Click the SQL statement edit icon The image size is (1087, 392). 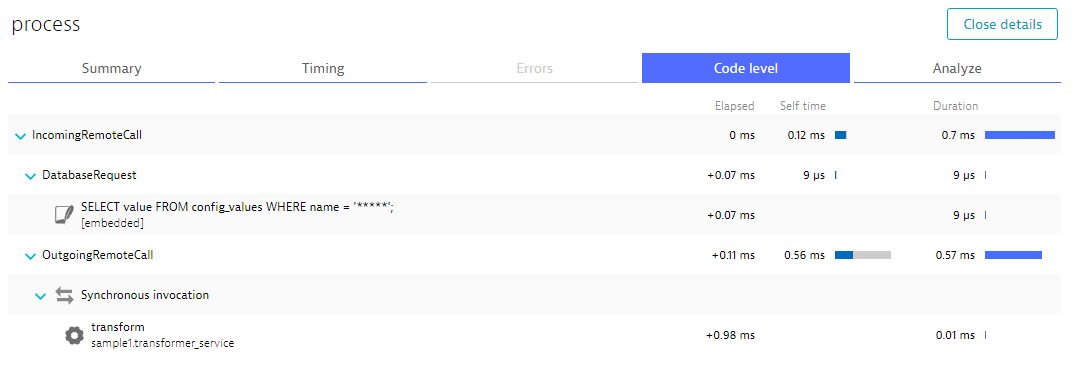pos(64,214)
